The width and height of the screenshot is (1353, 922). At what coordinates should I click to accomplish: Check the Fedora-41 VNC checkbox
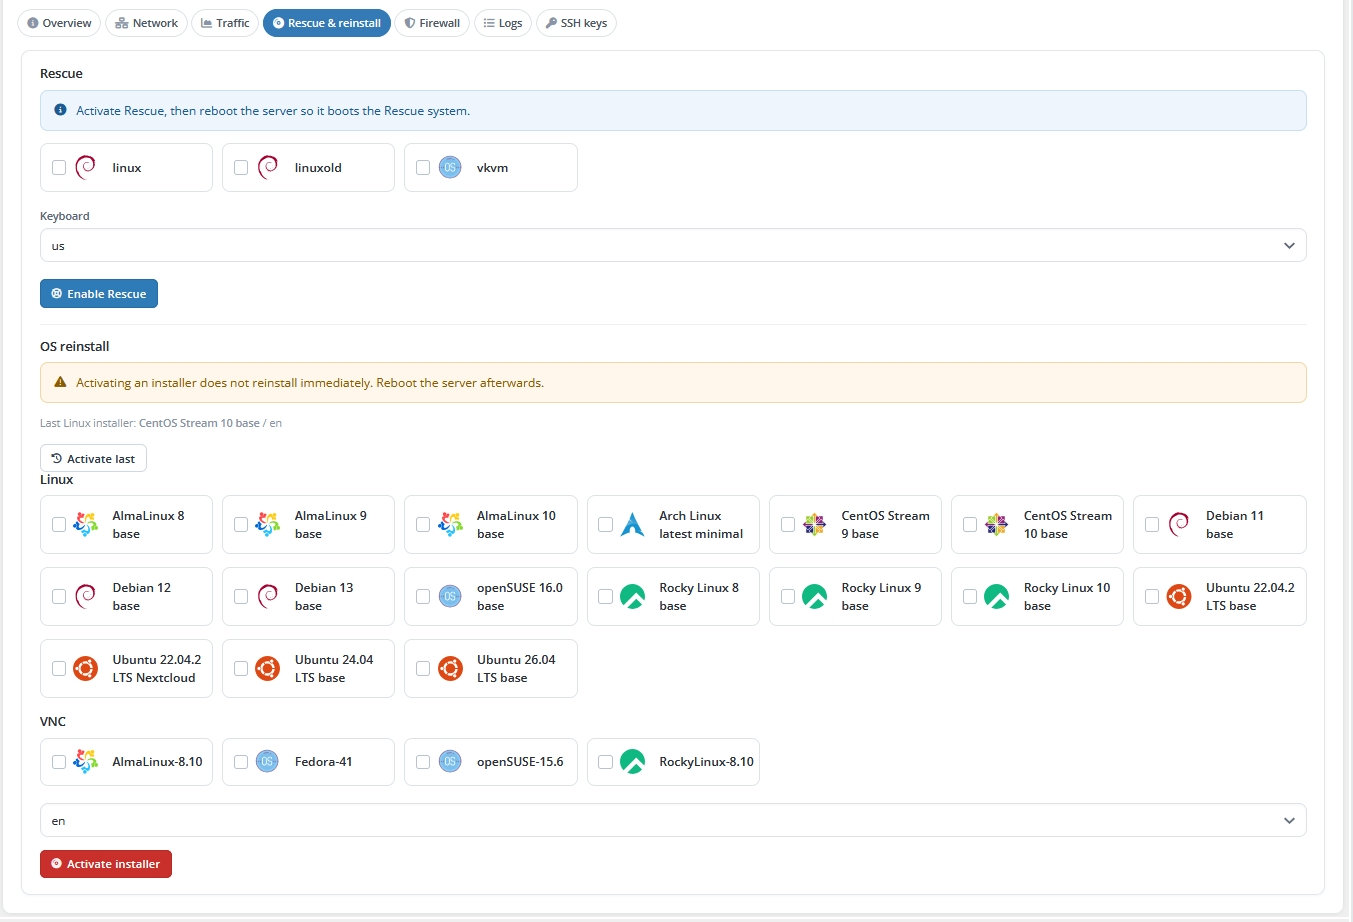click(x=241, y=762)
